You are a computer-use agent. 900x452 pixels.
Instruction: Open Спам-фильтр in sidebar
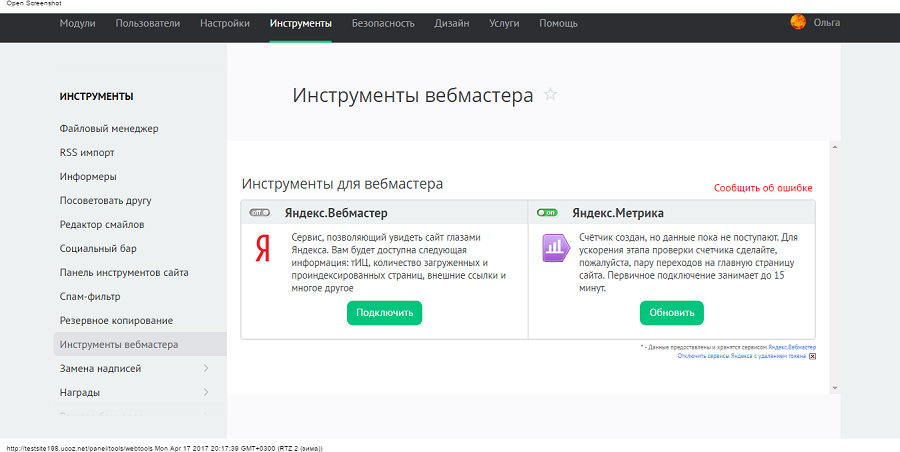click(90, 297)
